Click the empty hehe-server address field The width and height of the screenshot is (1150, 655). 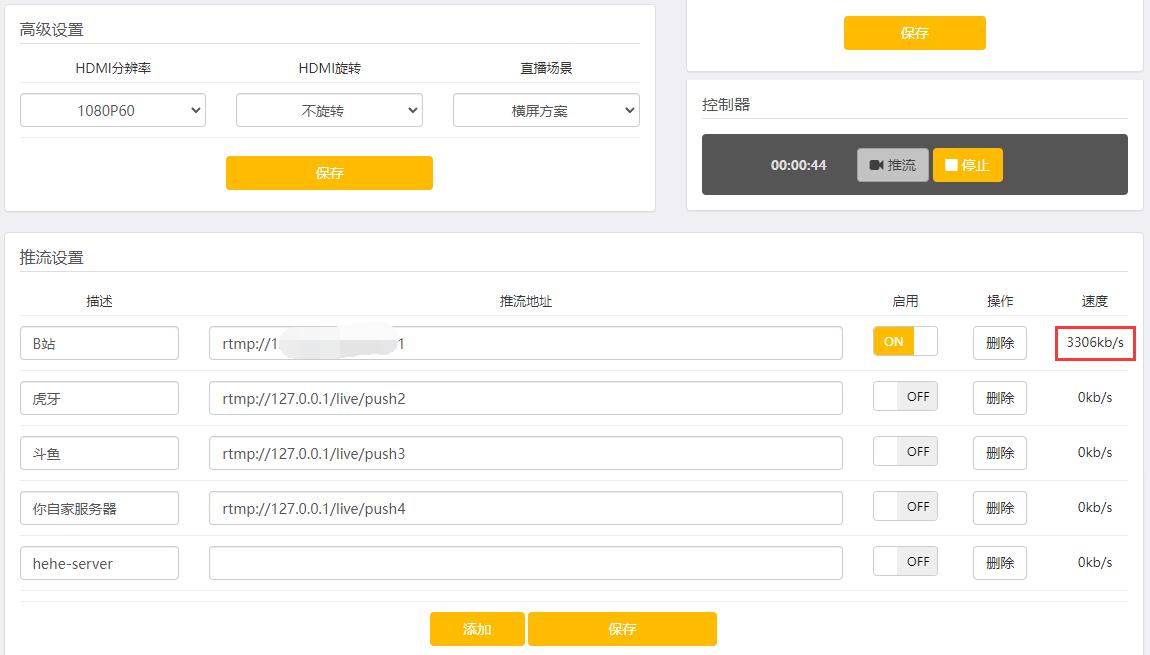pyautogui.click(x=526, y=563)
